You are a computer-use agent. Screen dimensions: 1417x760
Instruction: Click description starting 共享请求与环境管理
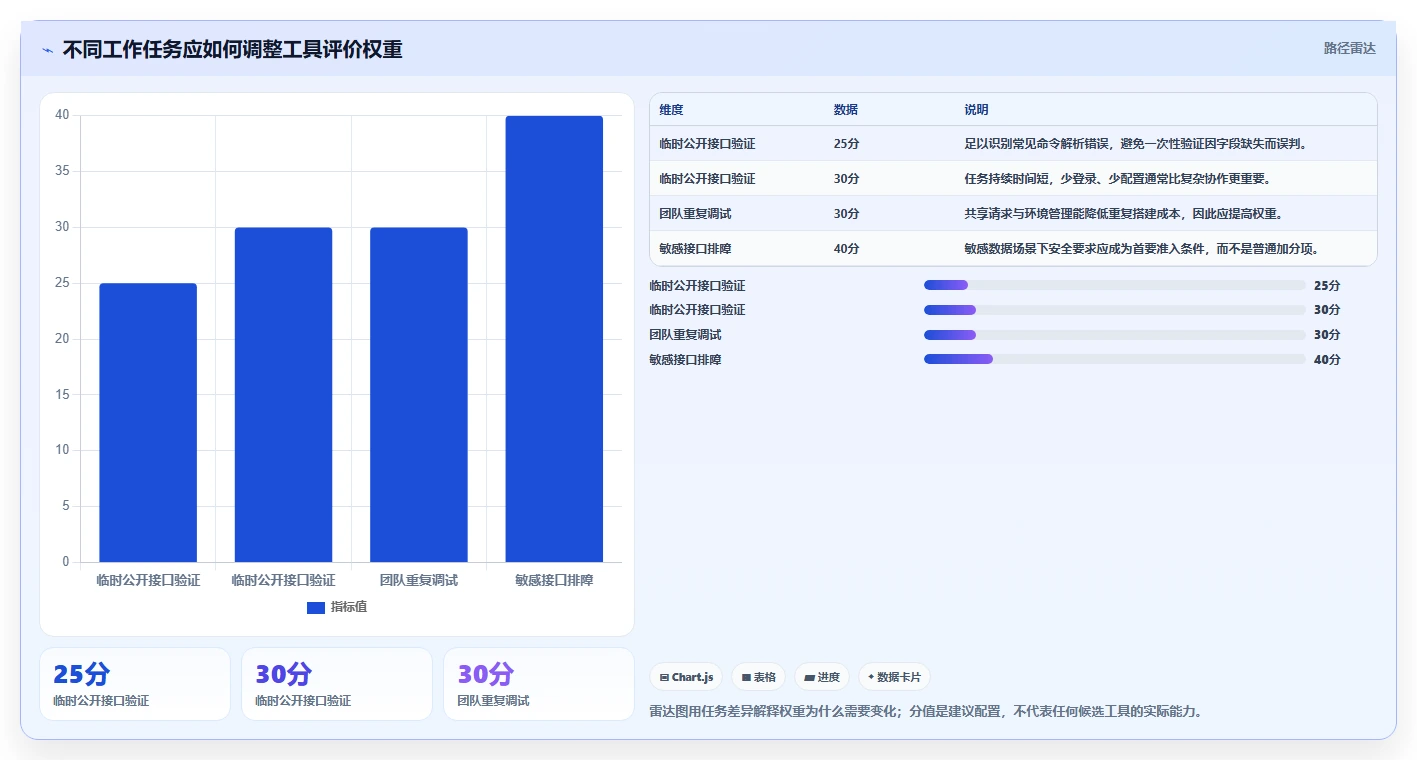1123,214
